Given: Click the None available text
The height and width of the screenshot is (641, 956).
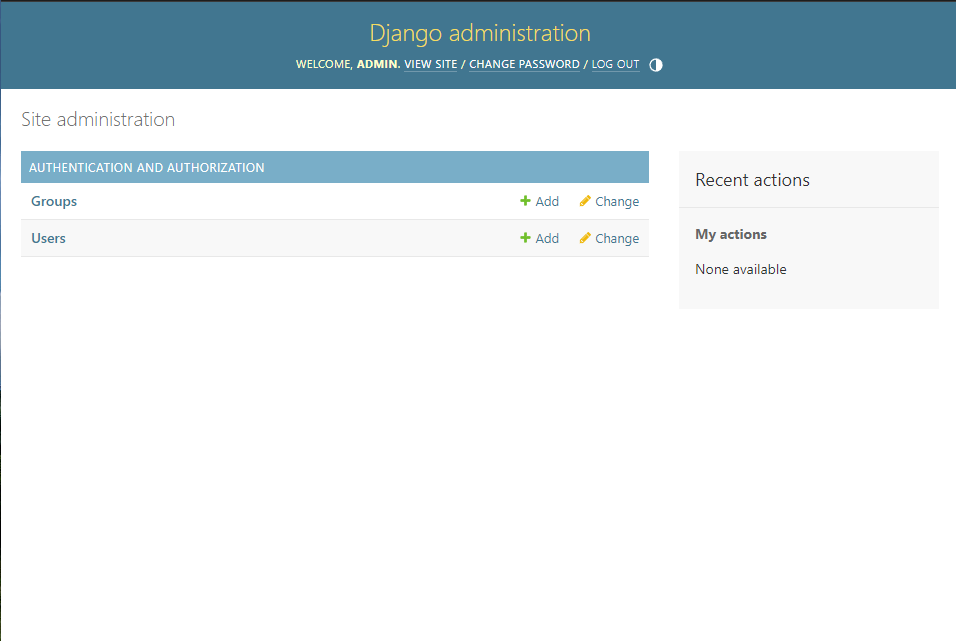Looking at the screenshot, I should pyautogui.click(x=741, y=269).
